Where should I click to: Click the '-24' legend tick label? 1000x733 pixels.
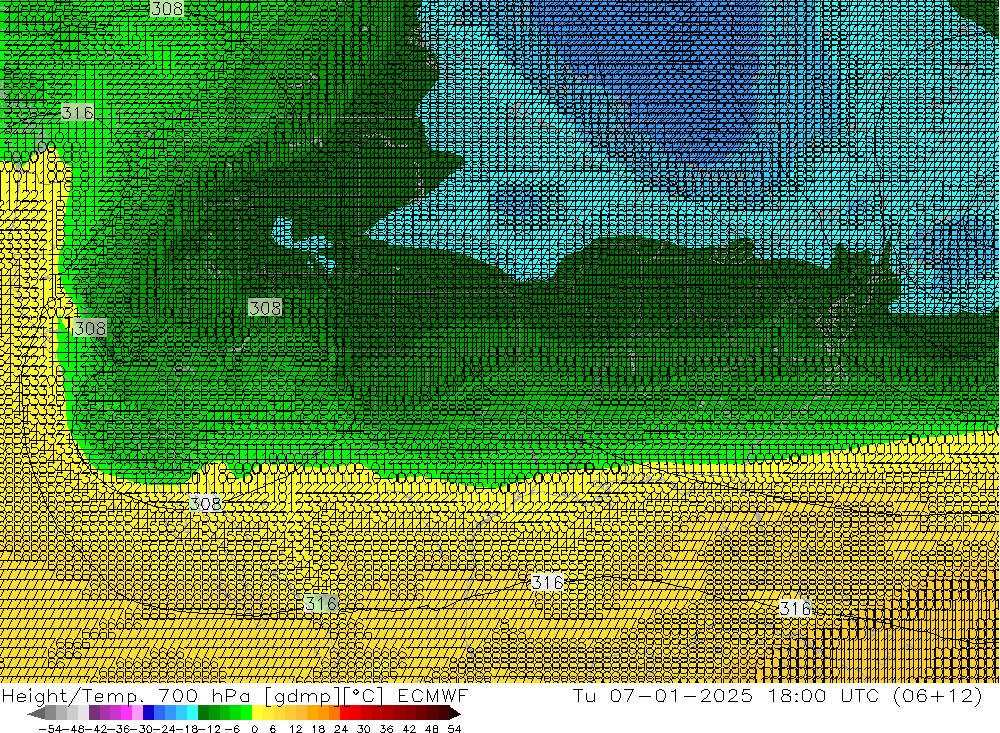165,729
